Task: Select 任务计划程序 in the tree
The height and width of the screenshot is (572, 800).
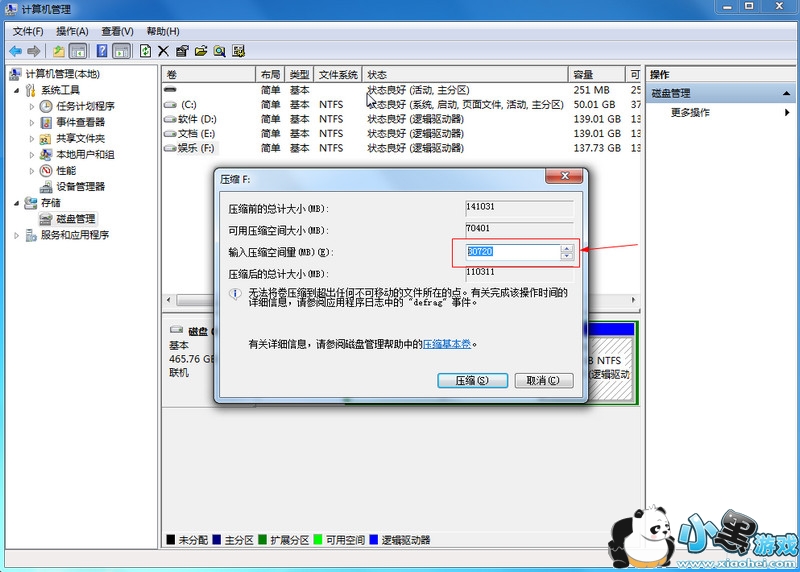Action: 85,106
